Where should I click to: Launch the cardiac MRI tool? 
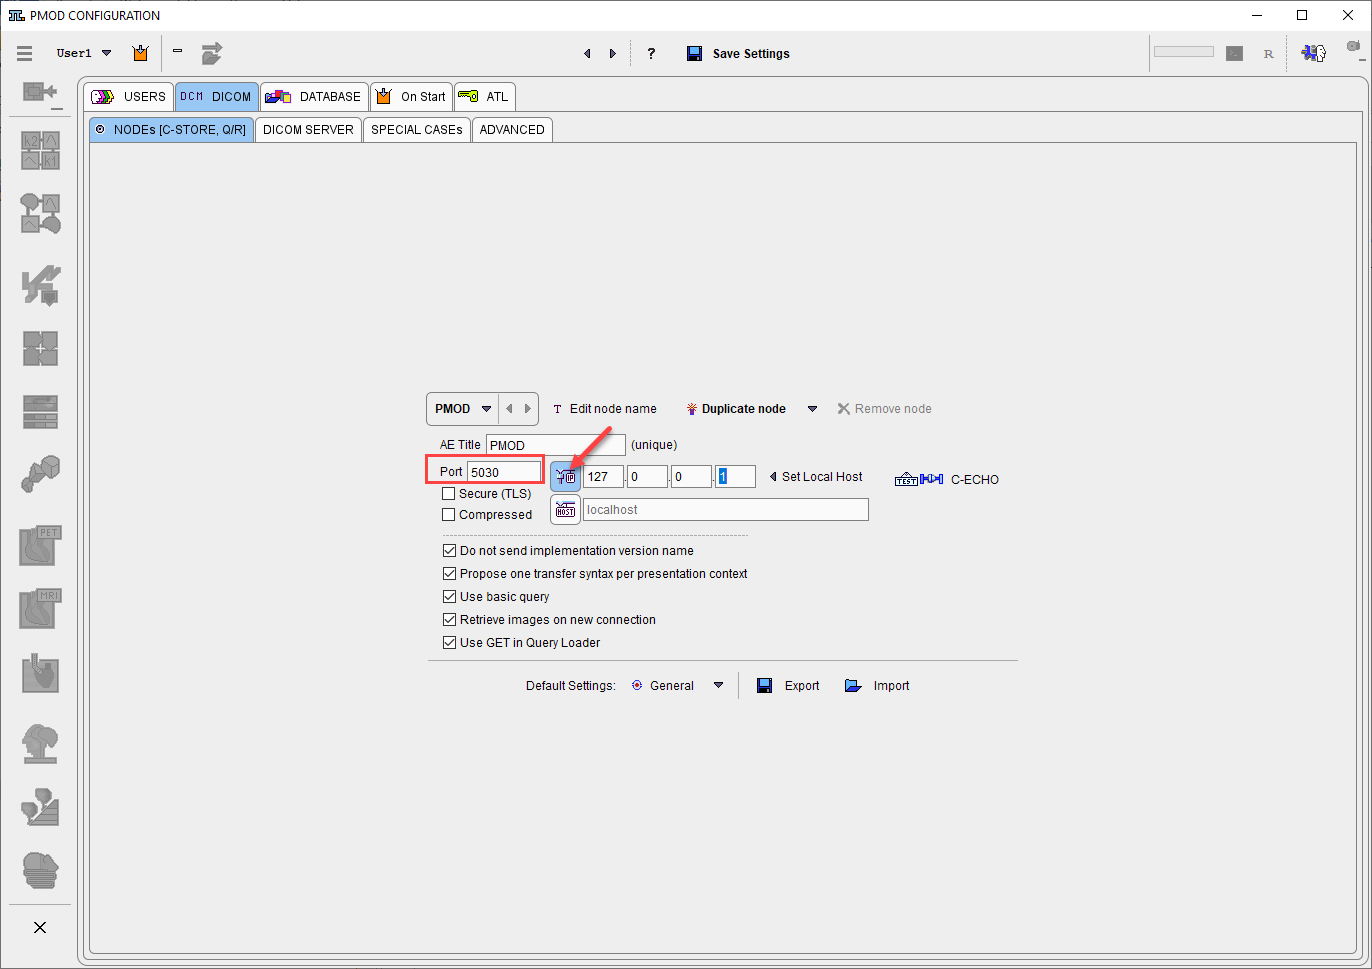coord(41,608)
